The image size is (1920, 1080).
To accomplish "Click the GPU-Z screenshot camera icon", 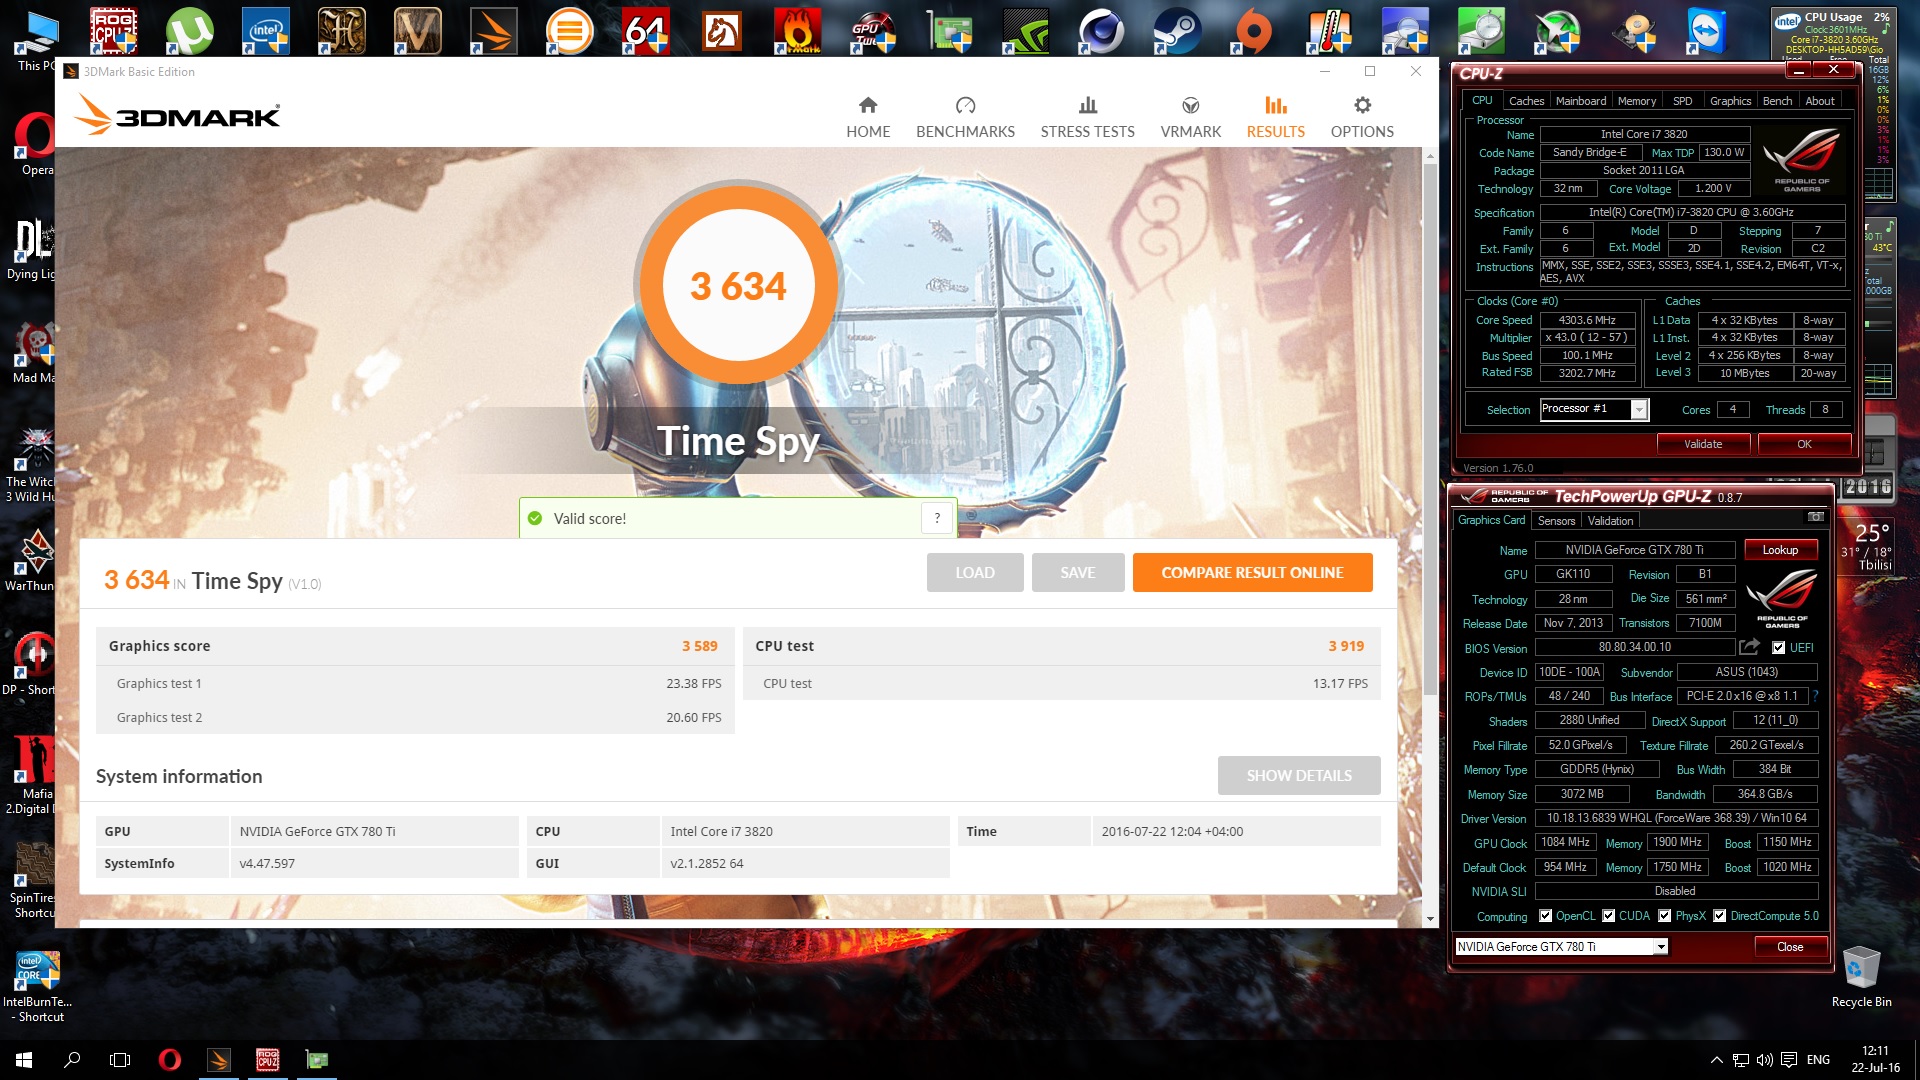I will click(x=1815, y=517).
